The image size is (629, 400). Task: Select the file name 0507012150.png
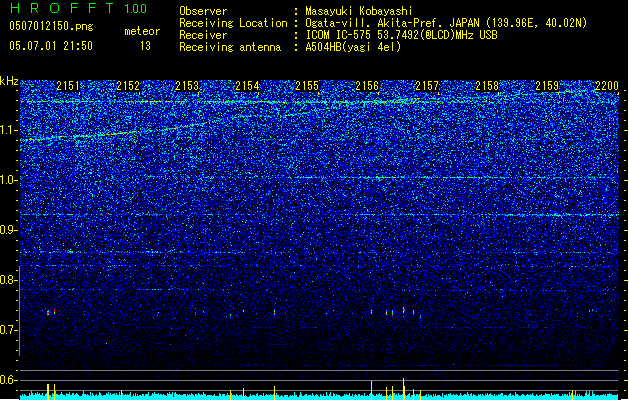point(51,26)
